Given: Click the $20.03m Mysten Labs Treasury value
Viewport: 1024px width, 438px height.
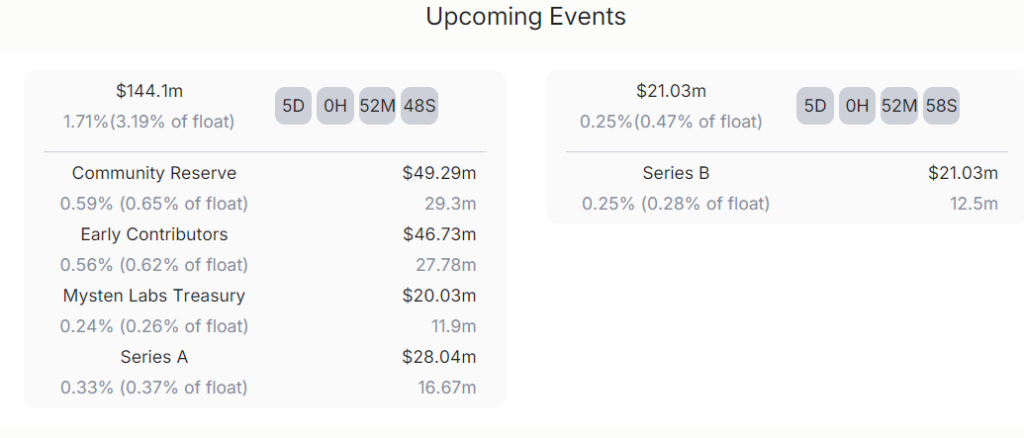Looking at the screenshot, I should 439,295.
